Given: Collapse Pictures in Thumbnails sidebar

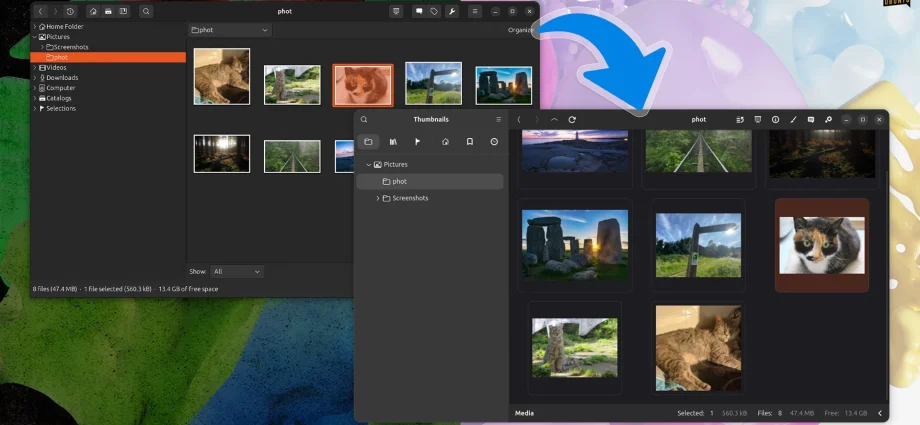Looking at the screenshot, I should pyautogui.click(x=368, y=165).
